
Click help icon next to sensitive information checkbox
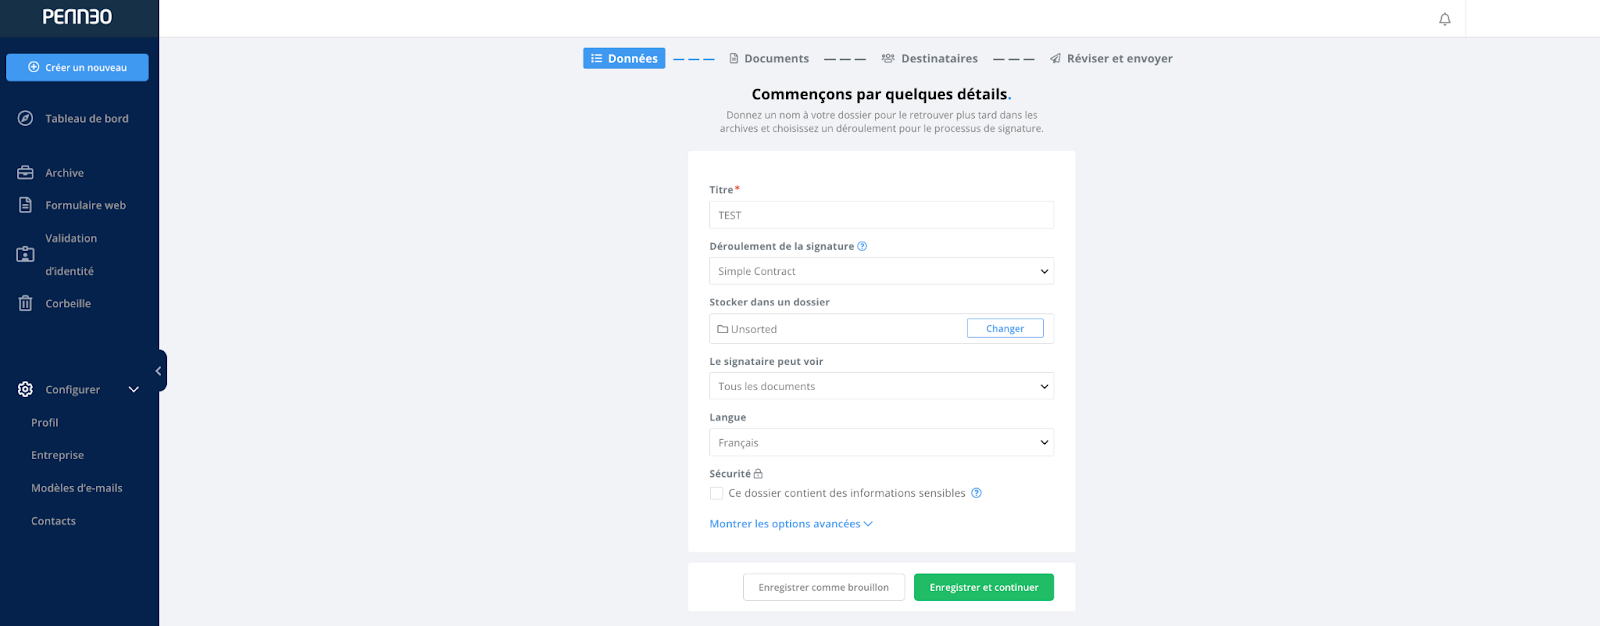pos(976,493)
